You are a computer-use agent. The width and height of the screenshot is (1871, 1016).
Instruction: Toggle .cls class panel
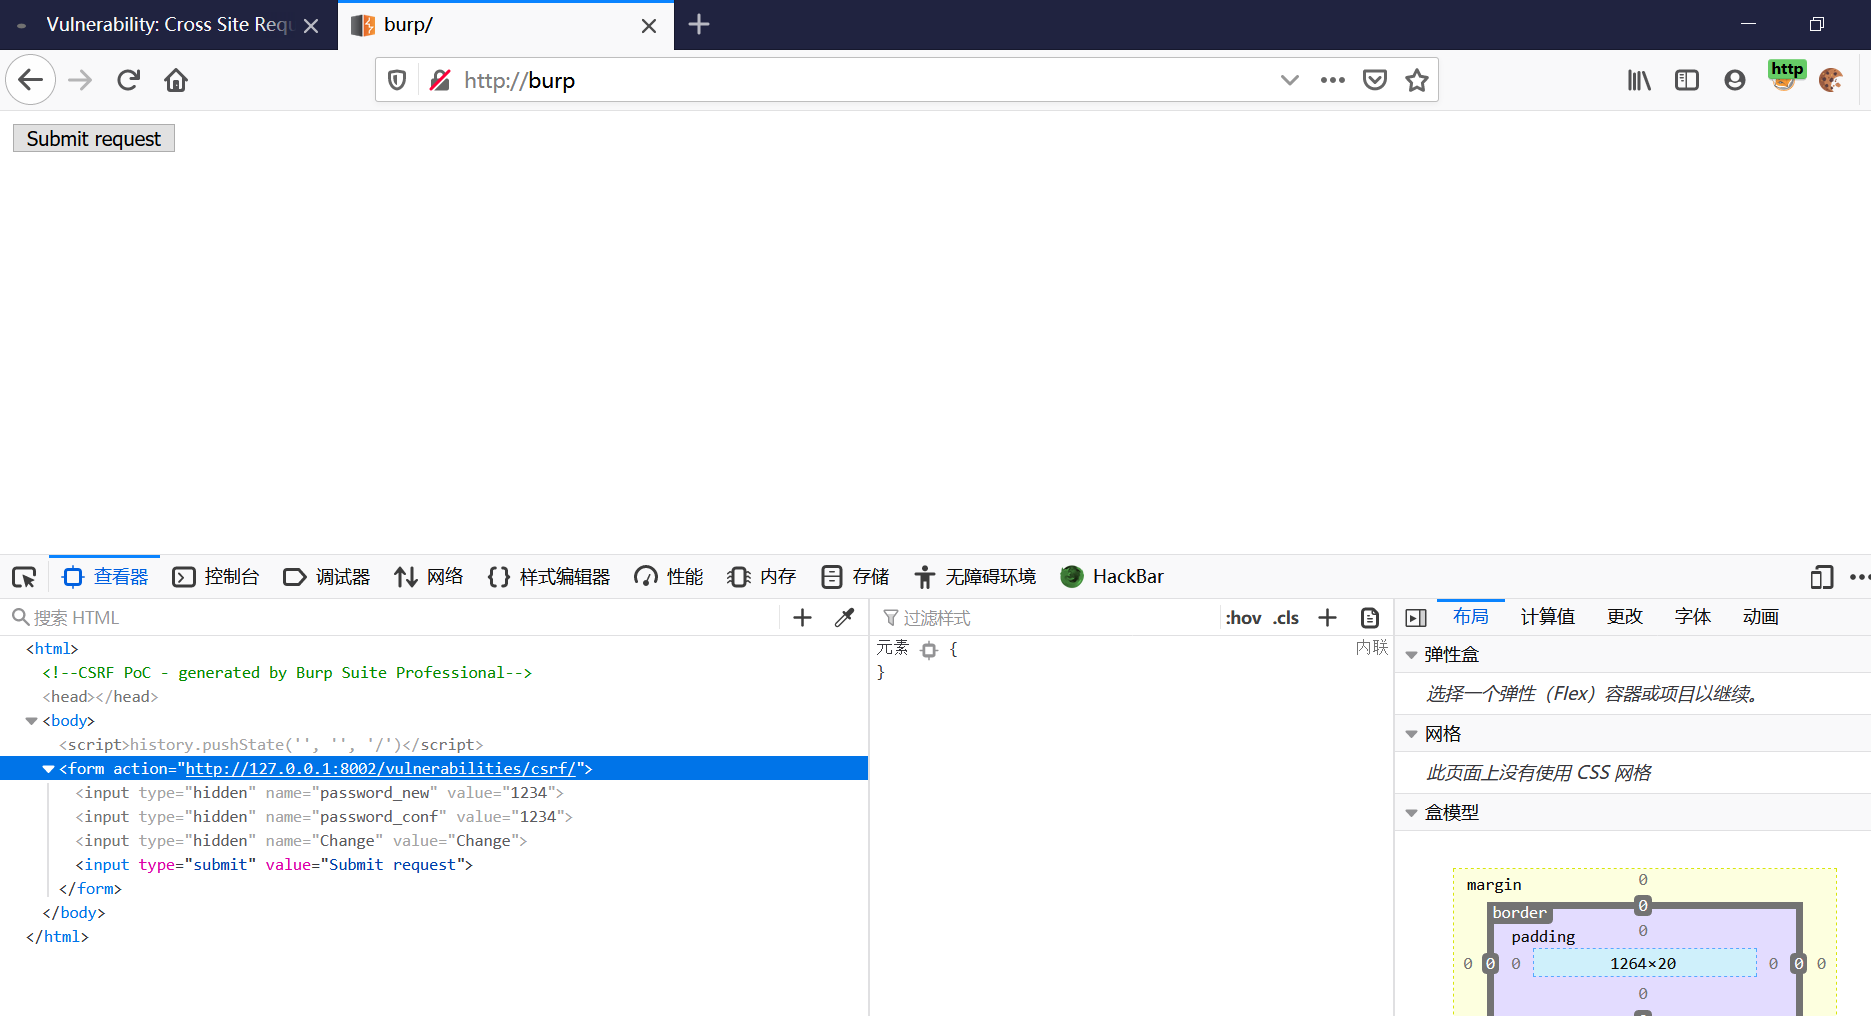[x=1286, y=618]
